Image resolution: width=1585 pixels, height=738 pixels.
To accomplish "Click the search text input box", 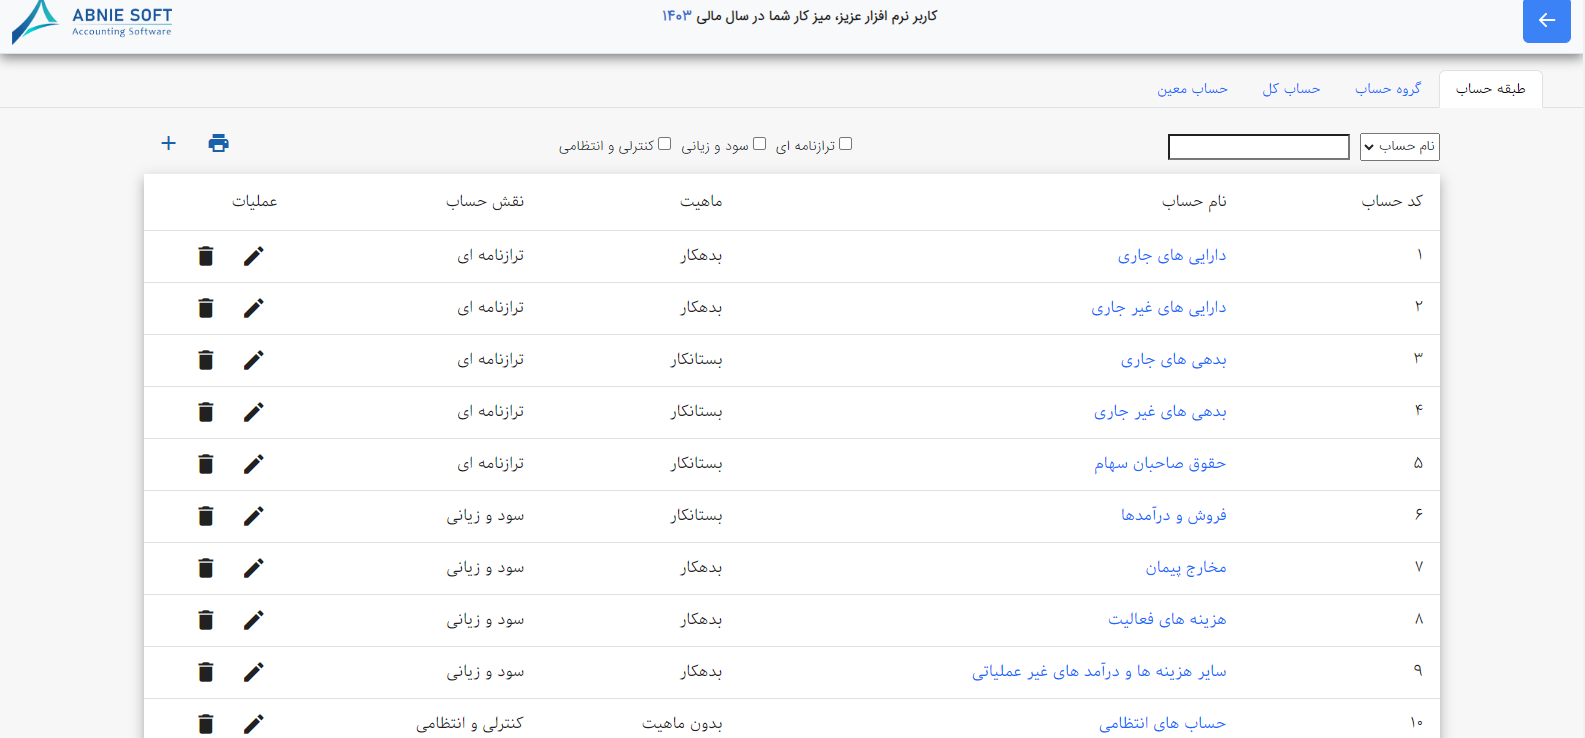I will (1259, 147).
